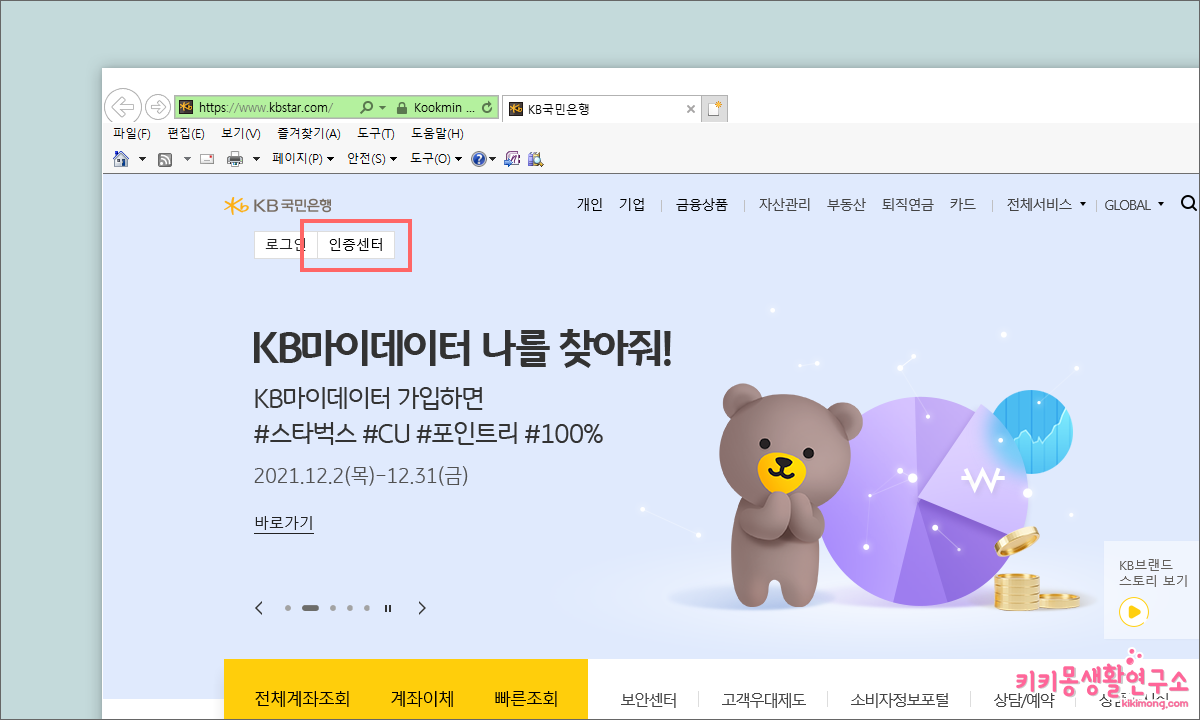
Task: Open the email reading icon on the toolbar
Action: point(206,158)
